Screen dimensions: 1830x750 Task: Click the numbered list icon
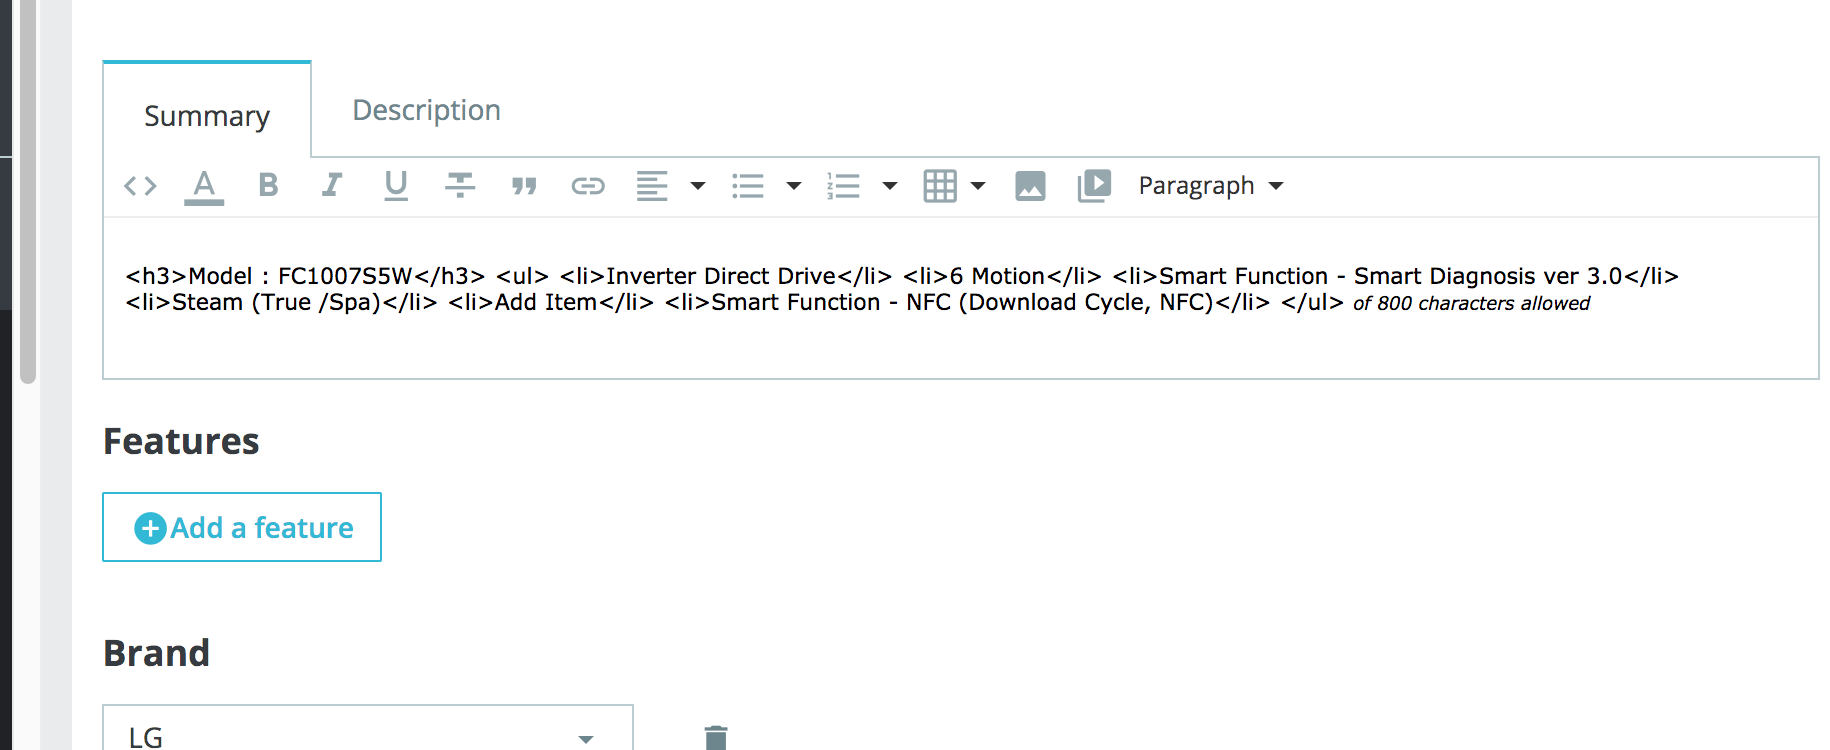pos(843,186)
